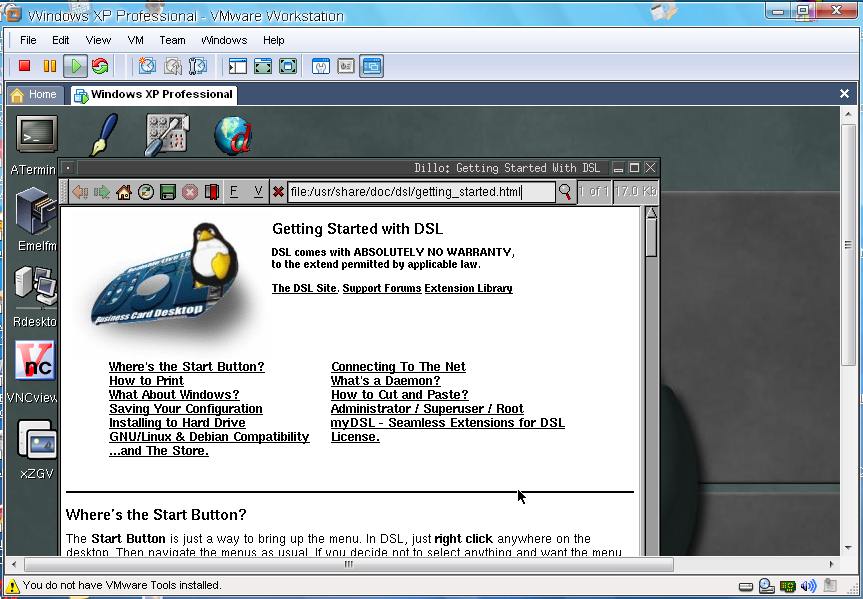863x599 pixels.
Task: Open the ATerminal desktop icon
Action: [x=36, y=134]
